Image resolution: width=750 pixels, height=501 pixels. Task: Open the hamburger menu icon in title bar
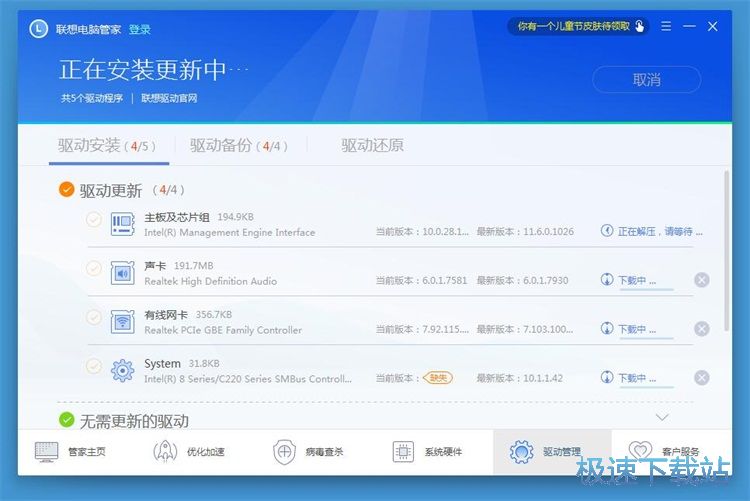[x=666, y=26]
